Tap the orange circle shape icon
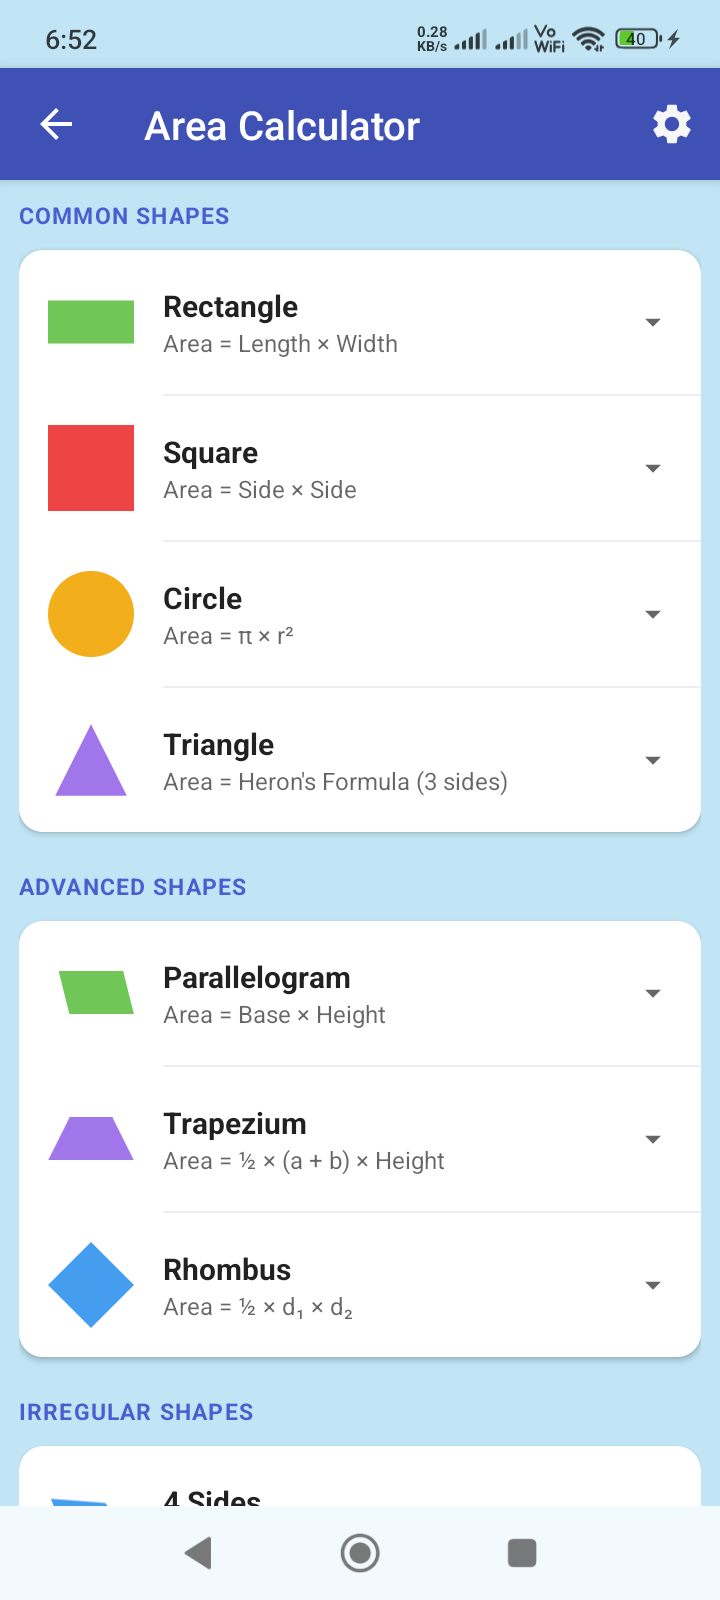 click(91, 614)
